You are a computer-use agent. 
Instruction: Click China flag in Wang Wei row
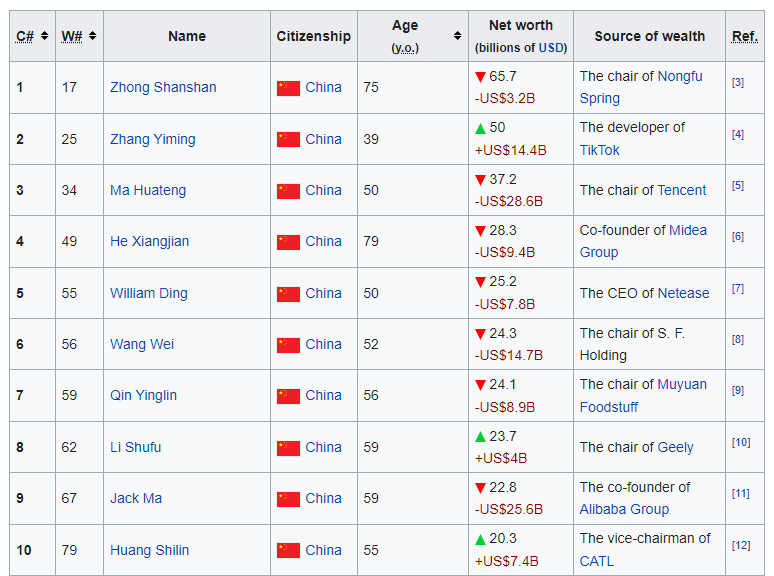pyautogui.click(x=288, y=345)
